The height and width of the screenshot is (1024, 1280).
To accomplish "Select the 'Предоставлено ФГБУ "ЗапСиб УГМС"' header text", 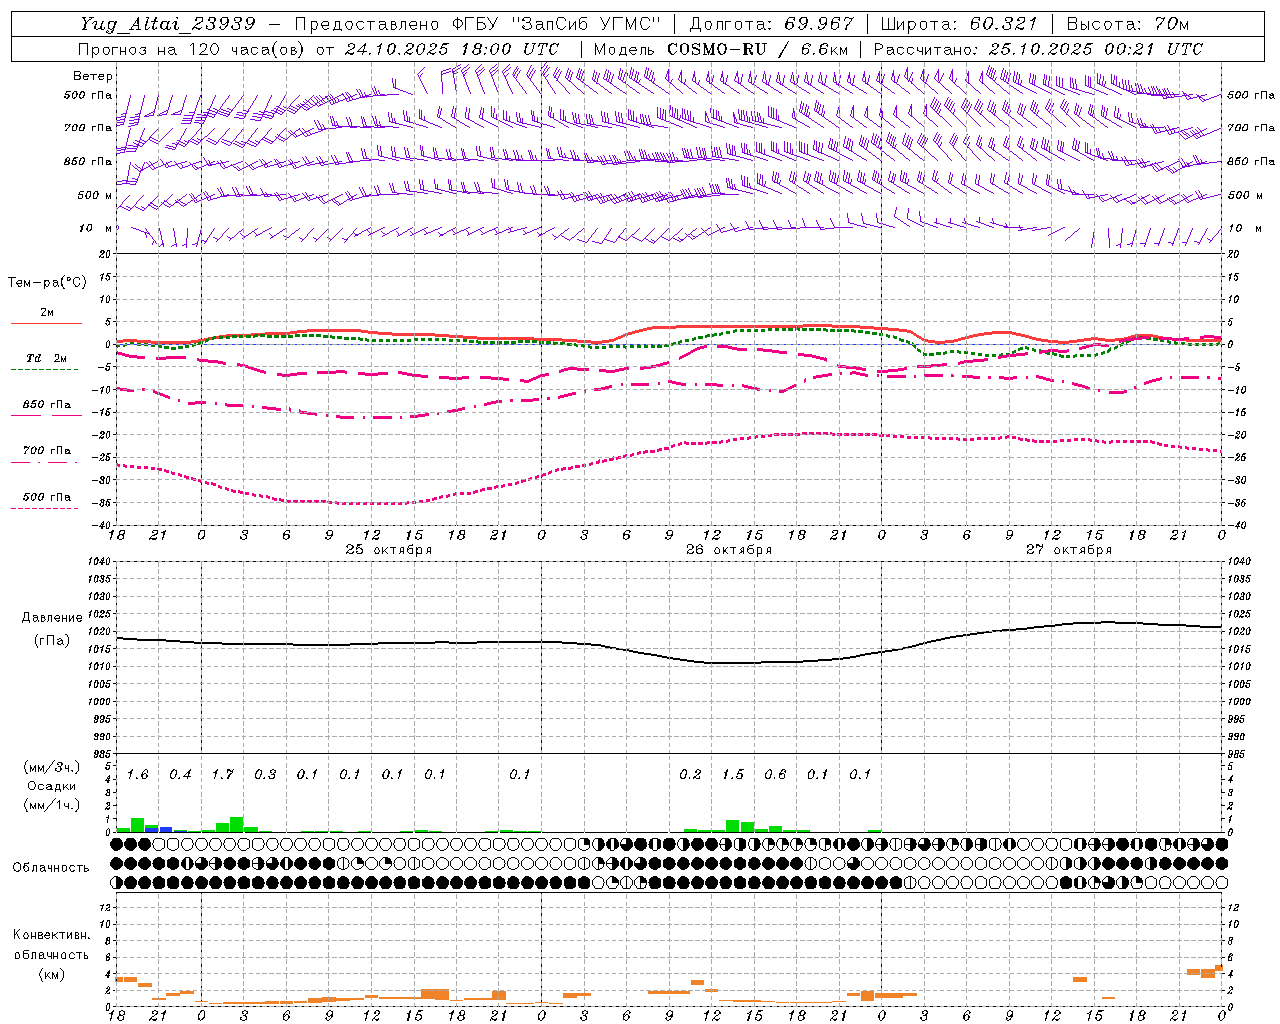I will pyautogui.click(x=478, y=24).
